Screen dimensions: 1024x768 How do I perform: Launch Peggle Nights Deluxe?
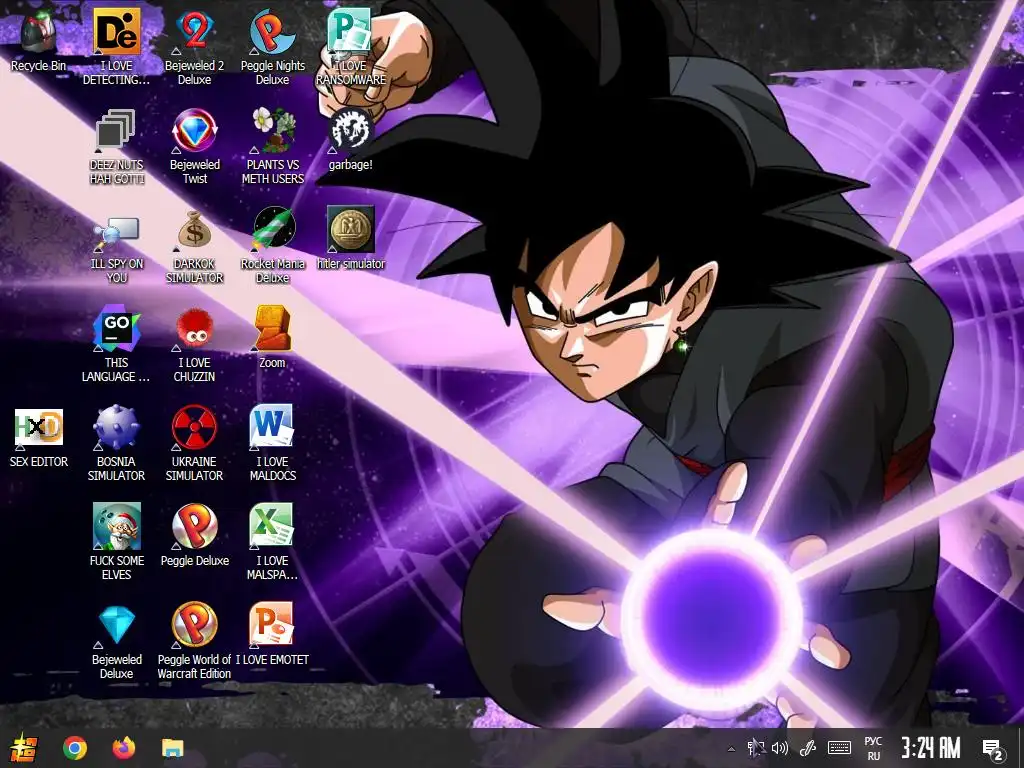tap(272, 46)
